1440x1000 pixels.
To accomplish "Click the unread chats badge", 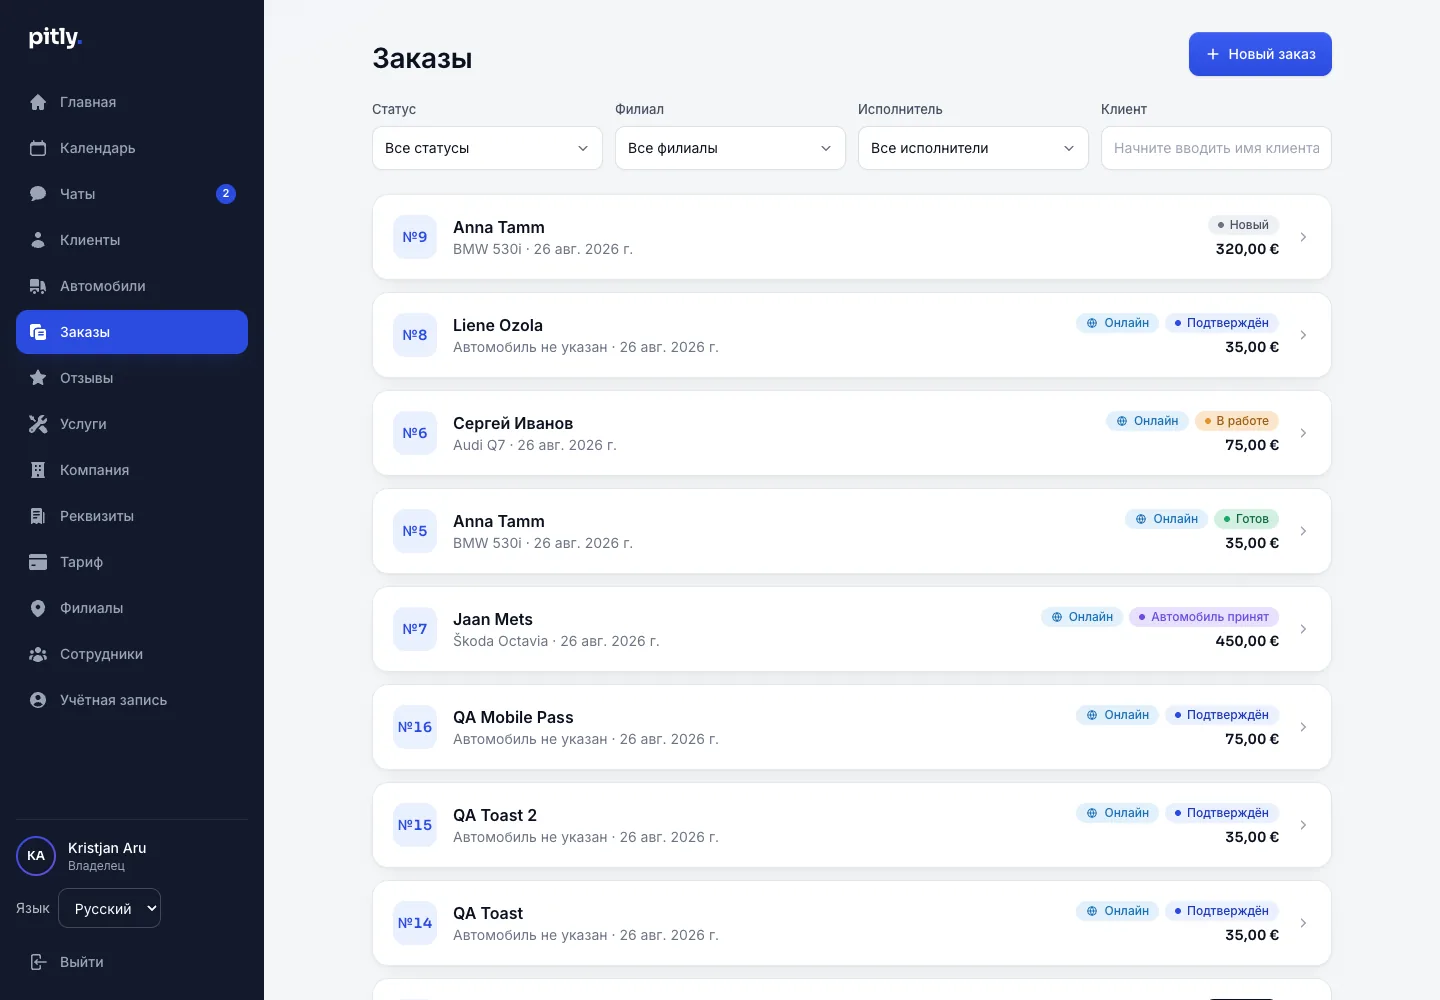I will [226, 194].
